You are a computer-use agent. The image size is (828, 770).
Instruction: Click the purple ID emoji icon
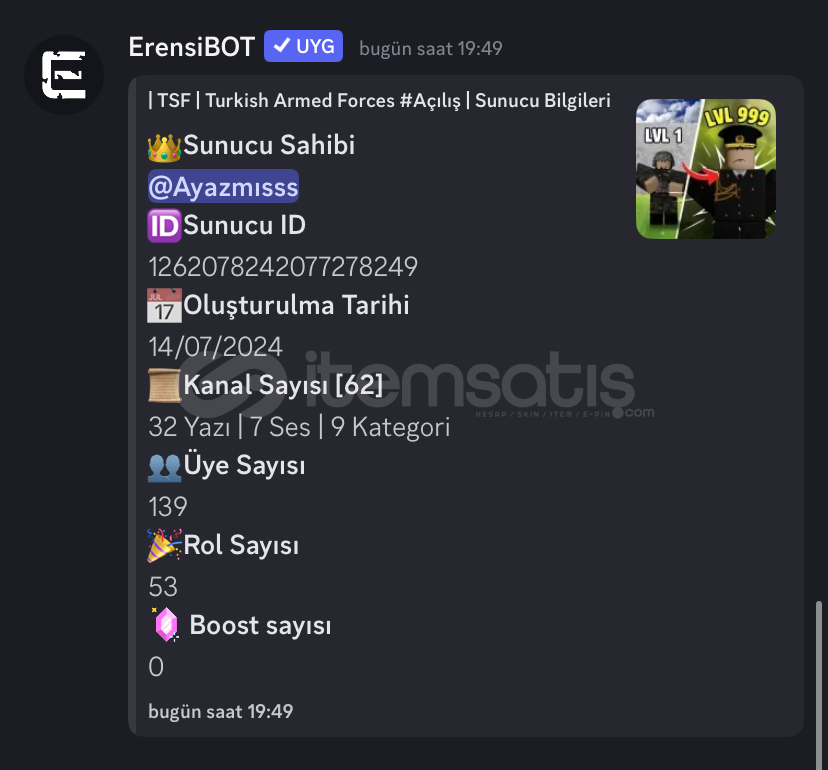point(164,226)
